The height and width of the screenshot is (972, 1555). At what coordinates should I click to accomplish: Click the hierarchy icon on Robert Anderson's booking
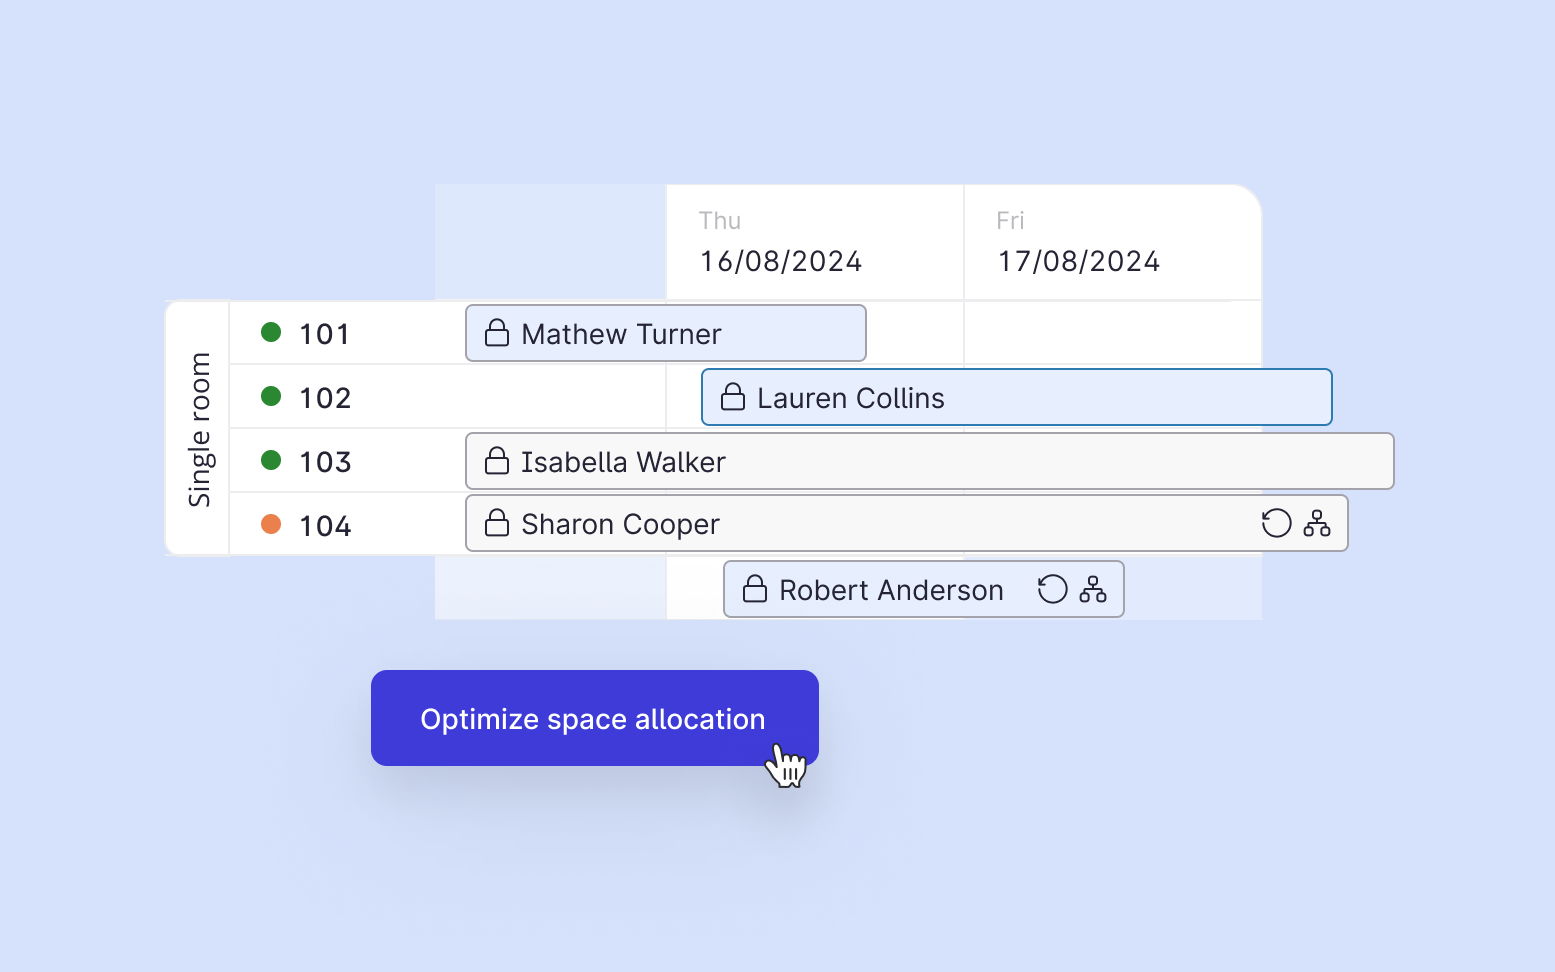click(1093, 589)
